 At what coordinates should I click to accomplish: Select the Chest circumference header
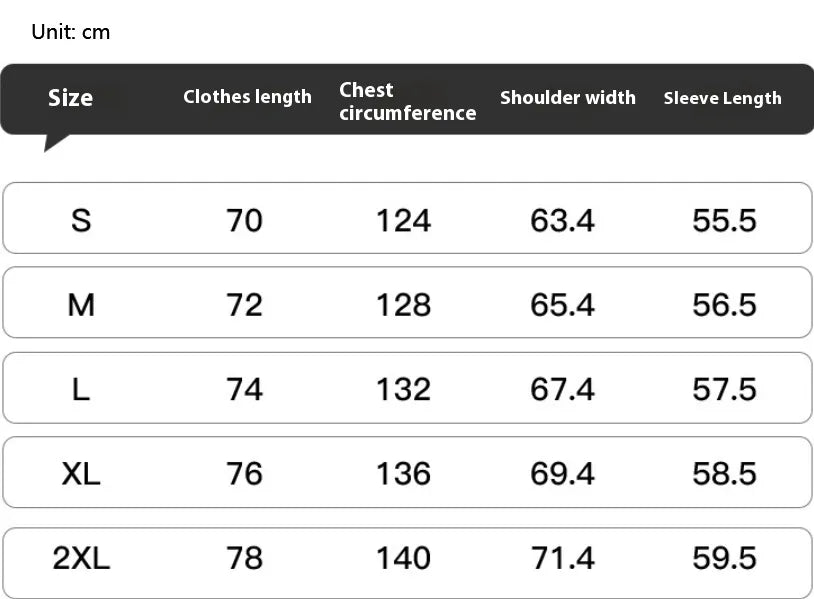[407, 101]
